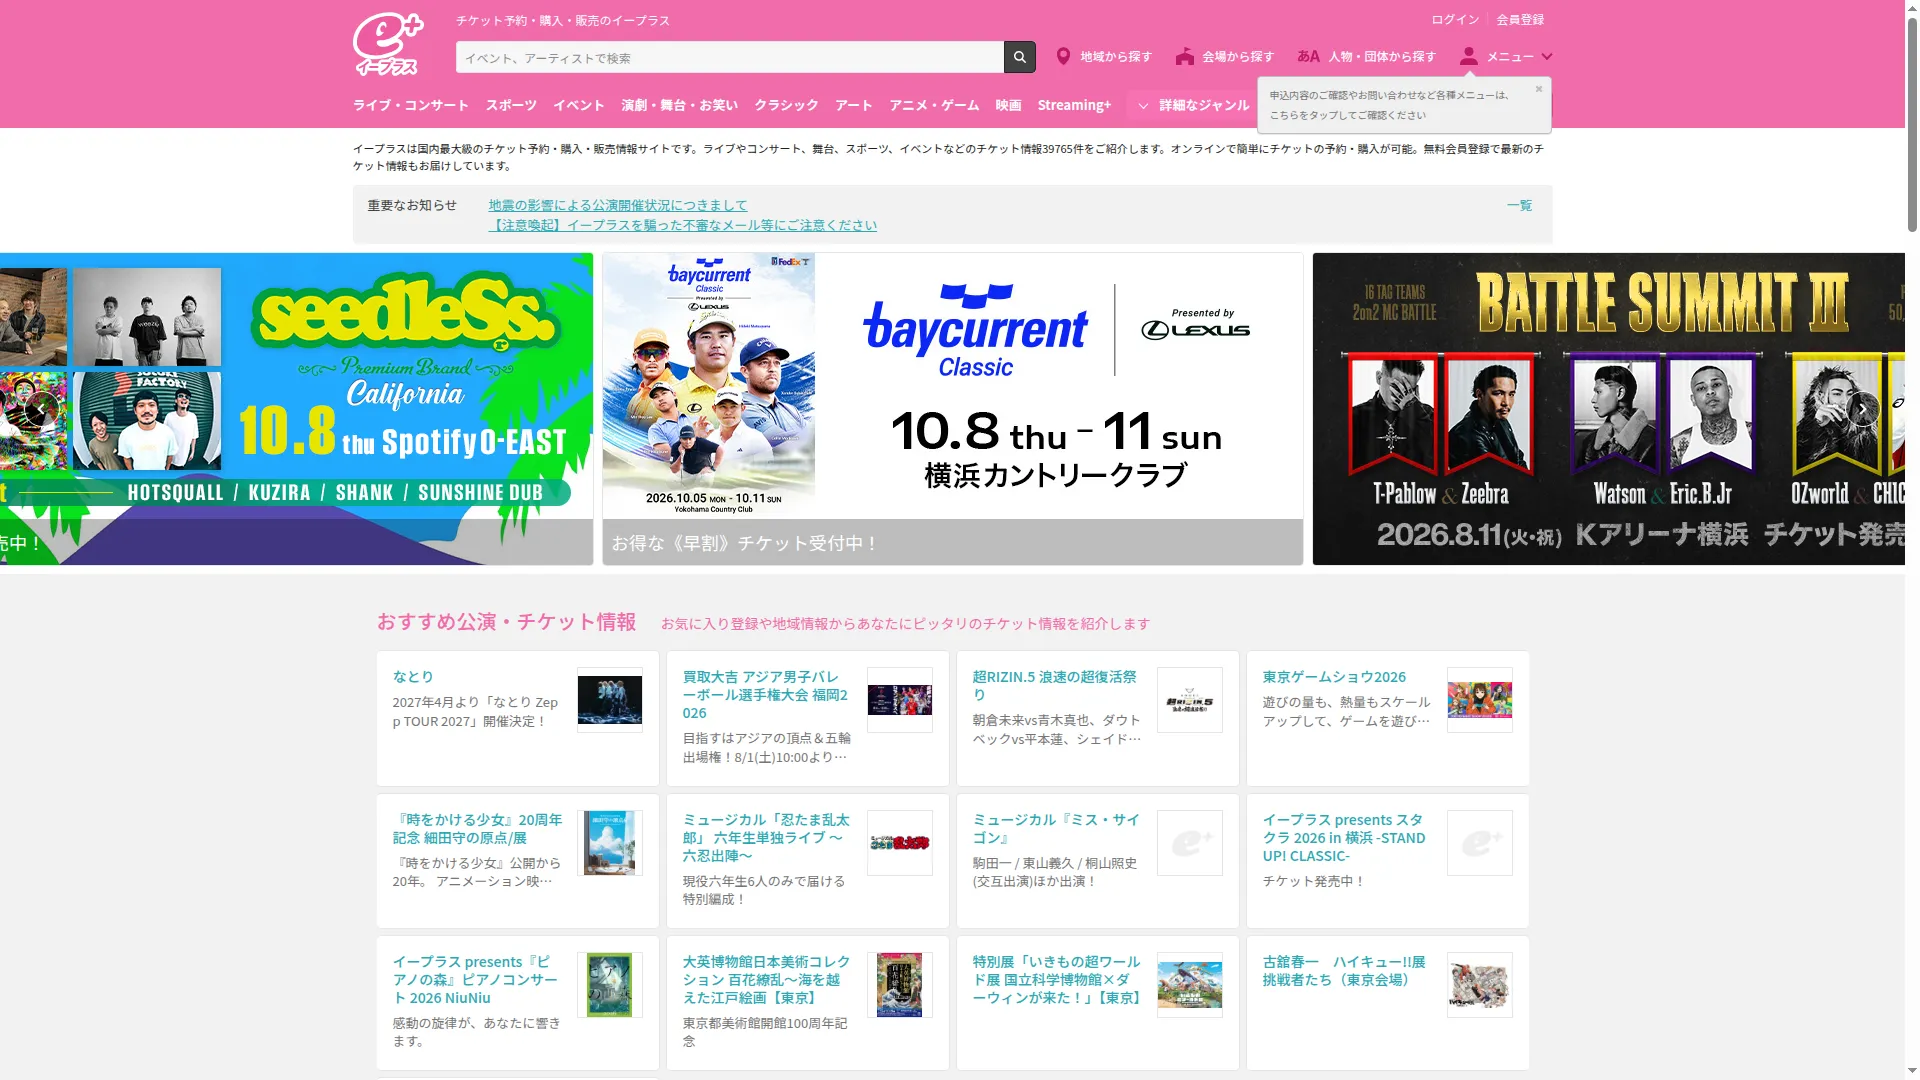1920x1080 pixels.
Task: Open 注意喚起 suspicious mail notice link
Action: point(682,225)
